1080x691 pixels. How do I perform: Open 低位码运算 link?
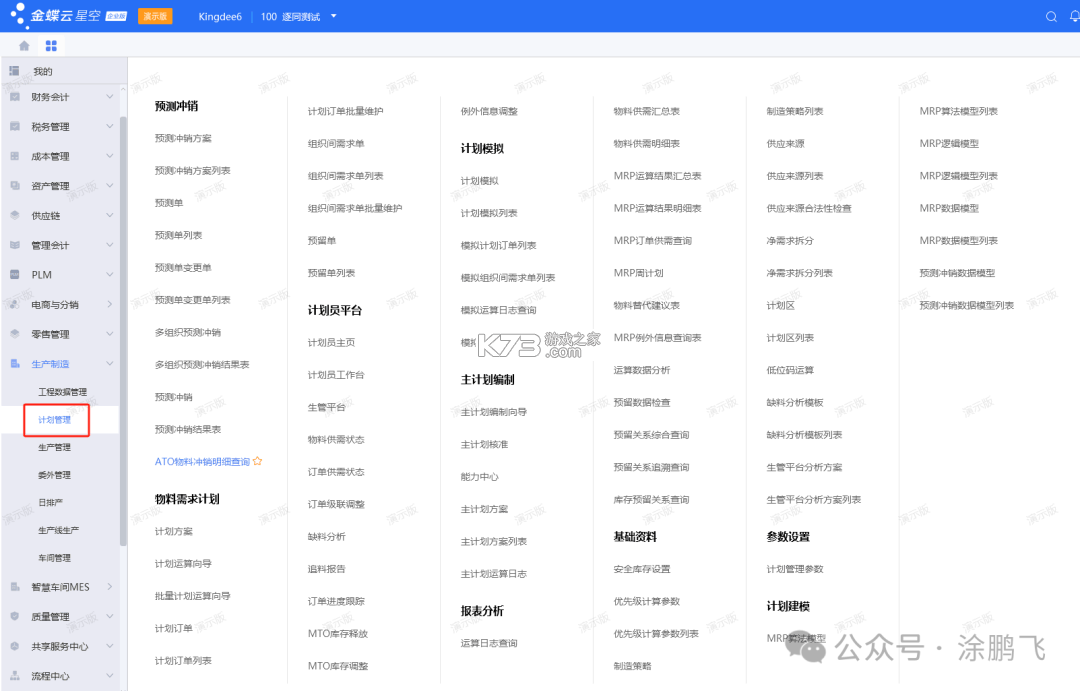tap(790, 370)
